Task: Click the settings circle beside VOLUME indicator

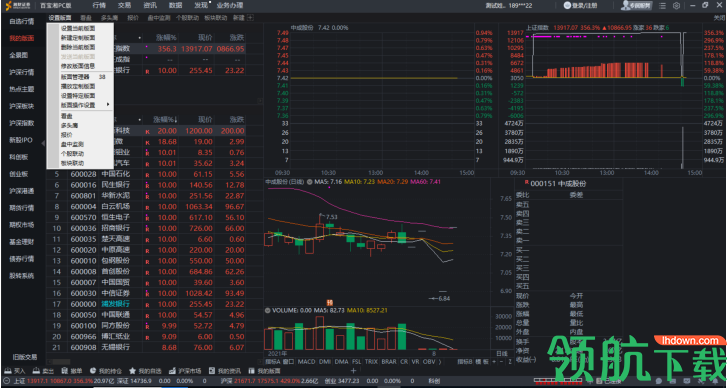Action: click(268, 310)
